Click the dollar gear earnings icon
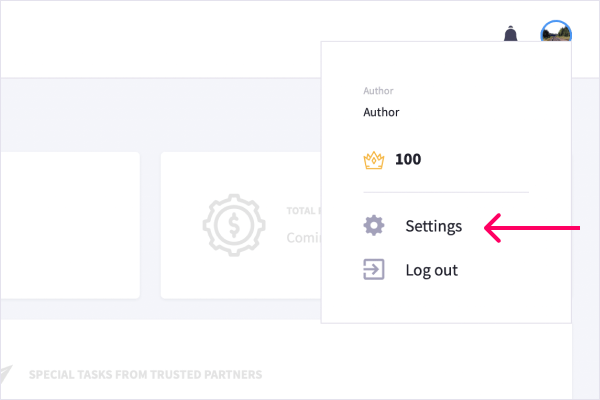This screenshot has width=600, height=400. tap(234, 225)
